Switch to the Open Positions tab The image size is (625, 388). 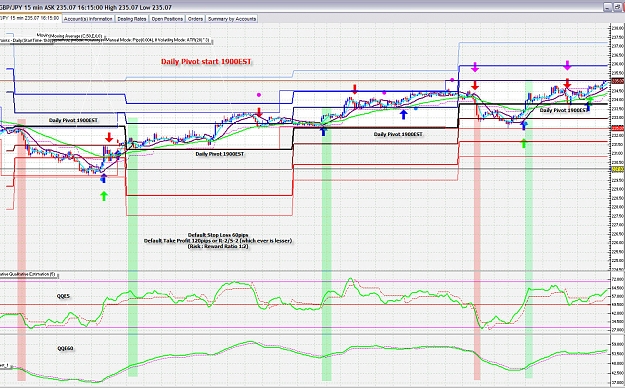(x=167, y=19)
